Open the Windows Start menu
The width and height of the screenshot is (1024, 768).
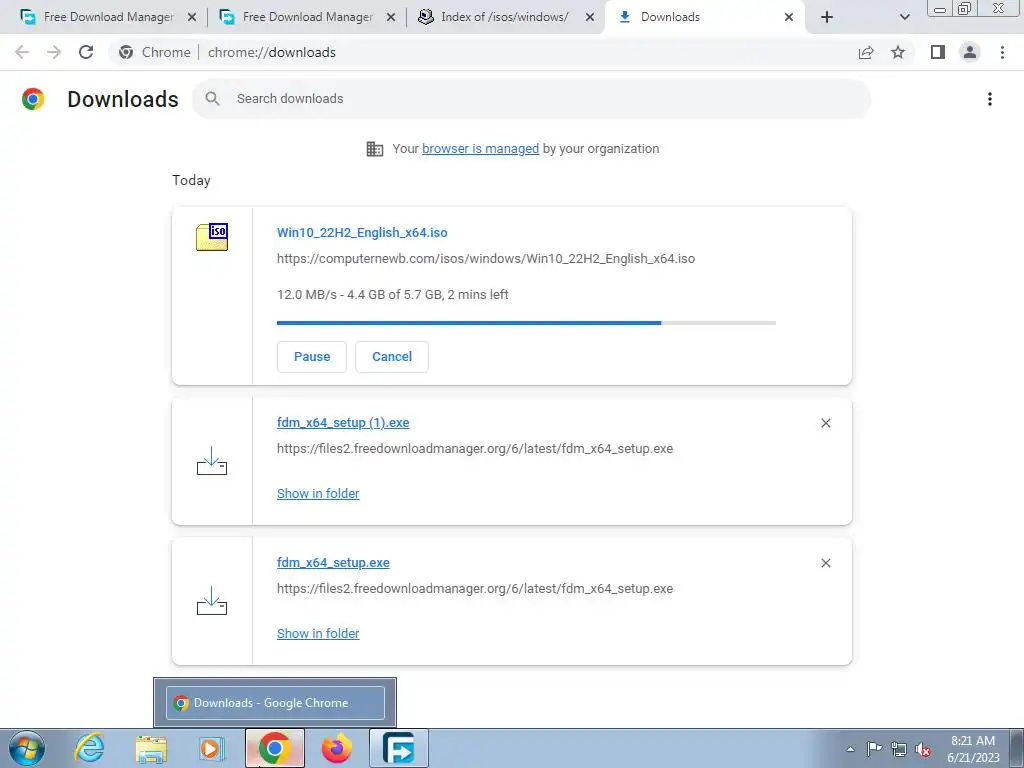click(x=26, y=748)
